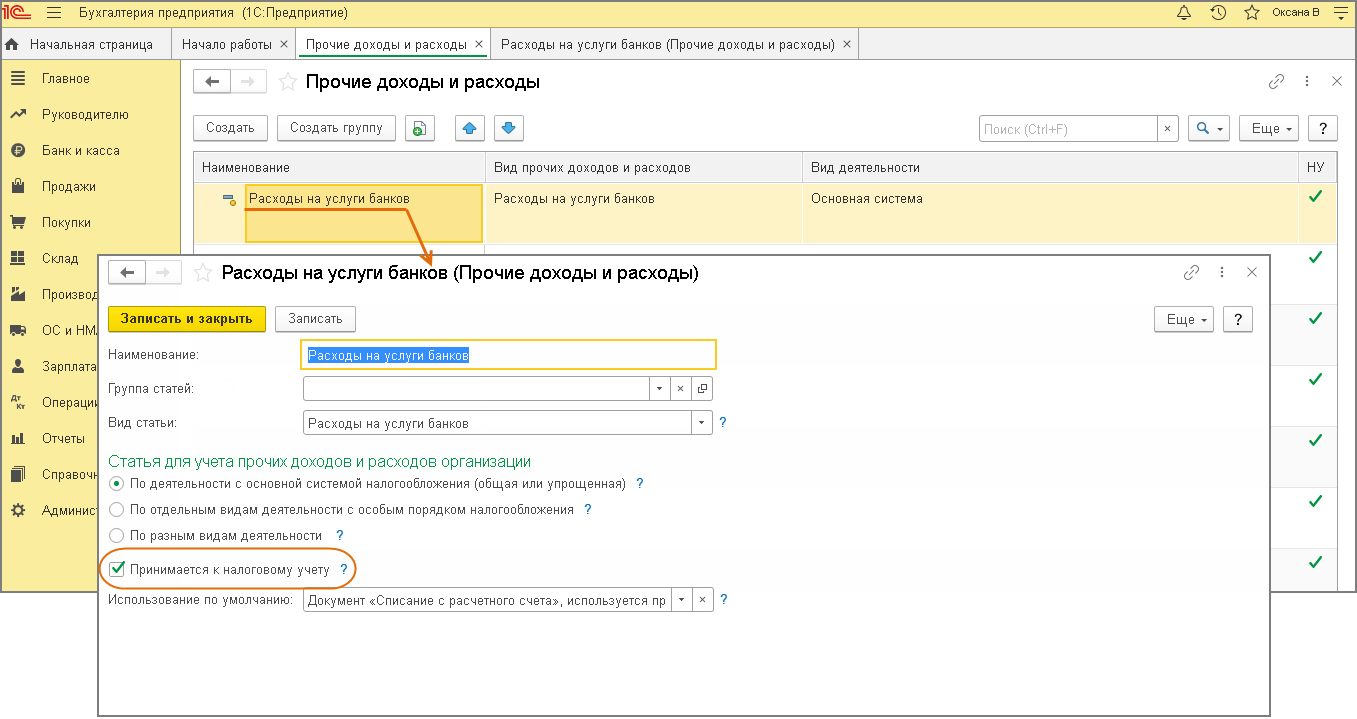This screenshot has width=1357, height=719.
Task: Open three-dot menu in list window
Action: click(x=1306, y=82)
